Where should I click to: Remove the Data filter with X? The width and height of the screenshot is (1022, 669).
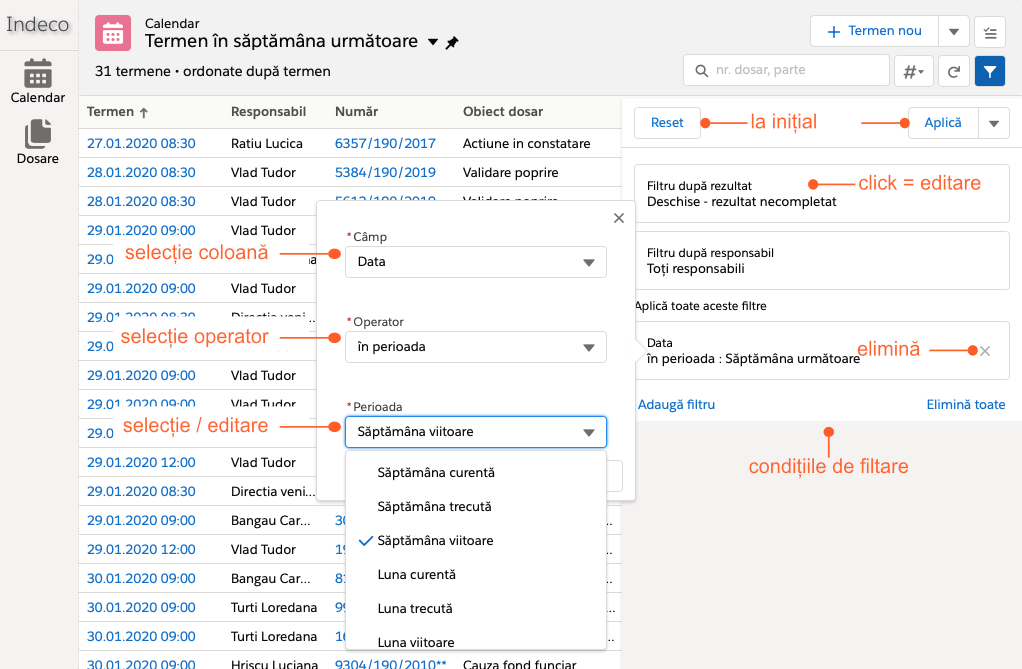pyautogui.click(x=985, y=351)
